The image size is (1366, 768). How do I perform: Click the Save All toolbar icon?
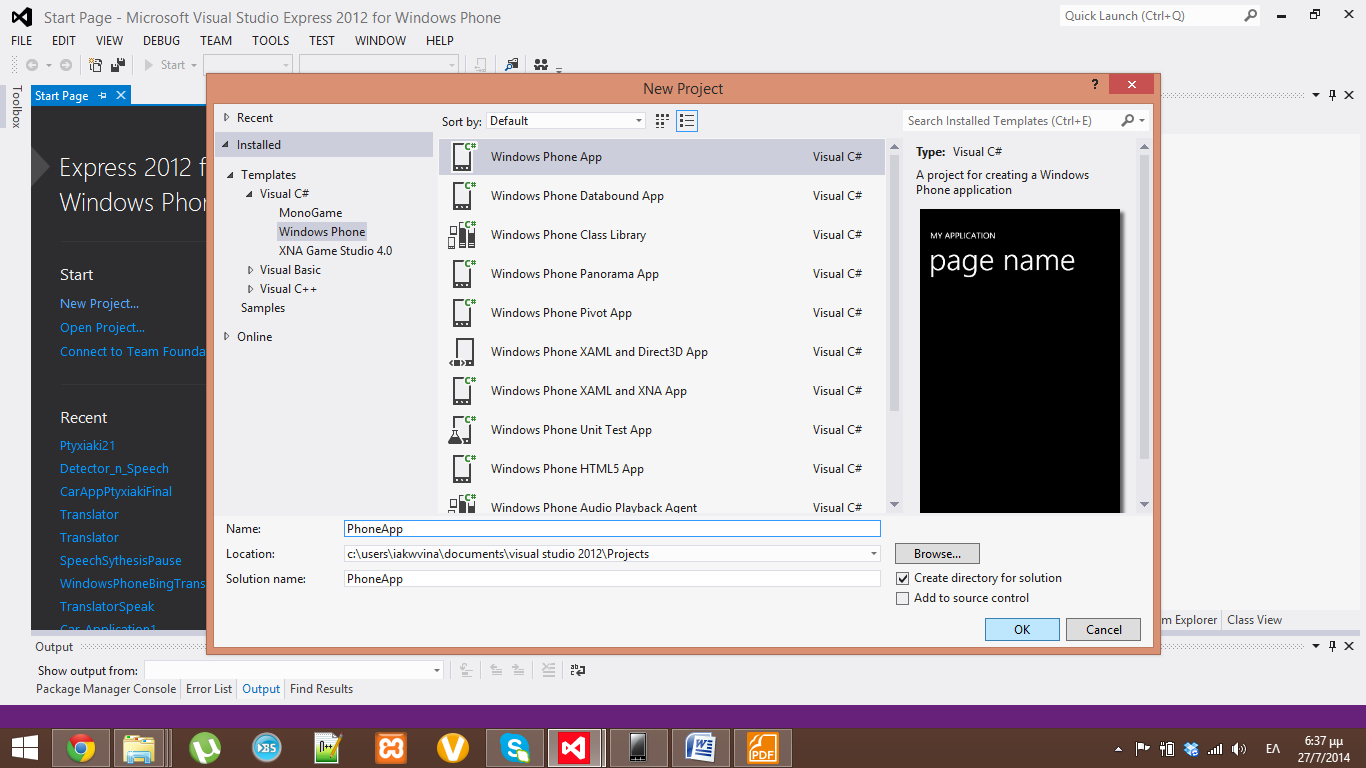118,65
